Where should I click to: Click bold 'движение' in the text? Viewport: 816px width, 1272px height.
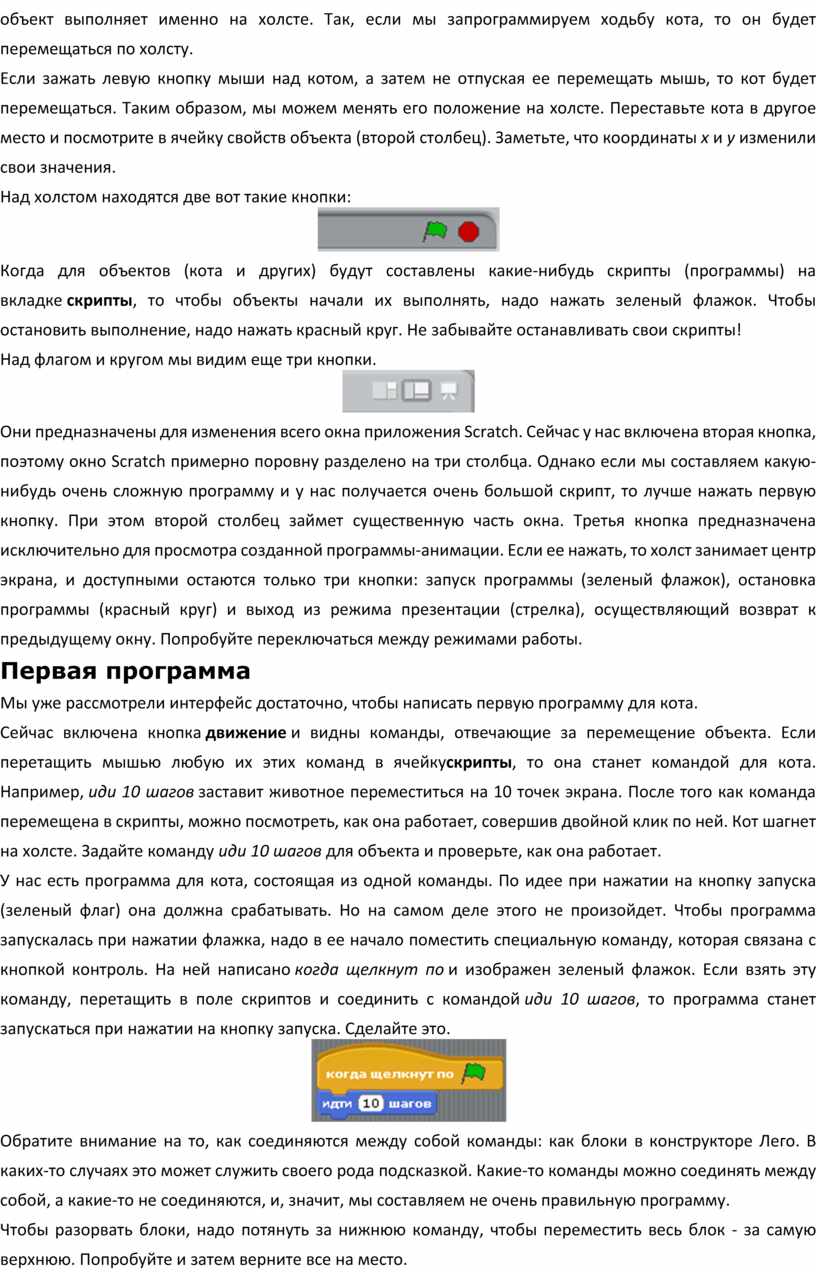pyautogui.click(x=245, y=735)
